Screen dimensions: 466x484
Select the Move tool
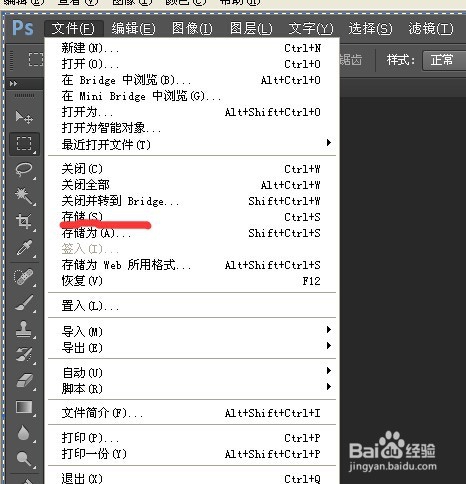point(24,117)
